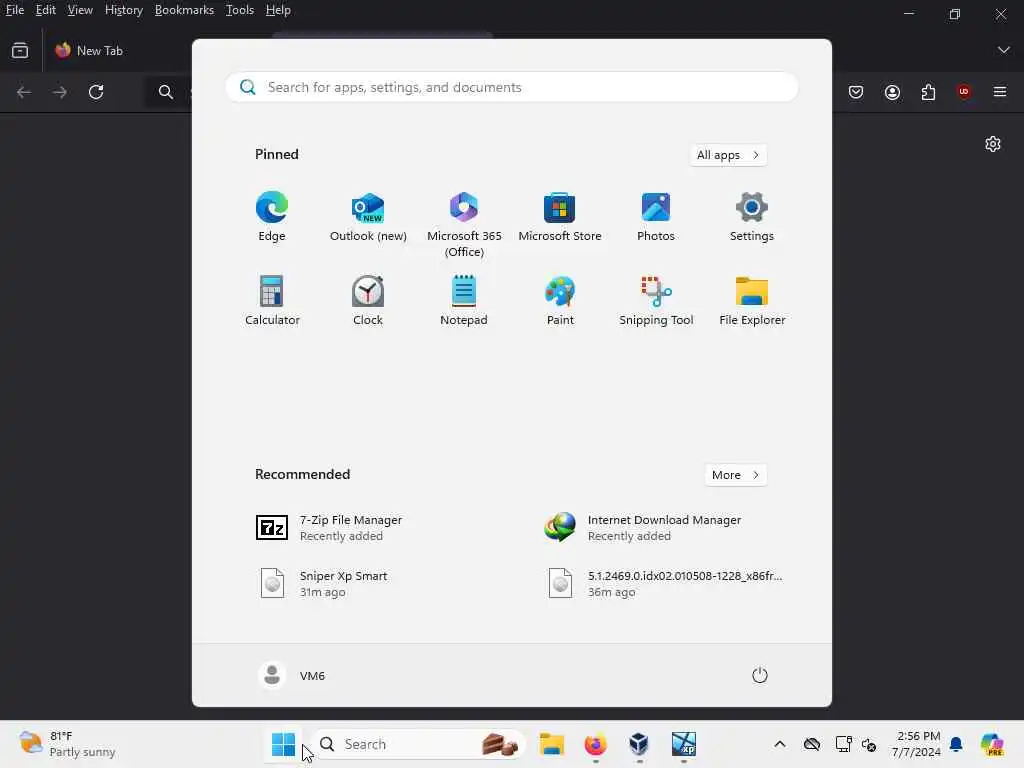
Task: Click the Firefox address bar search icon
Action: pyautogui.click(x=166, y=92)
